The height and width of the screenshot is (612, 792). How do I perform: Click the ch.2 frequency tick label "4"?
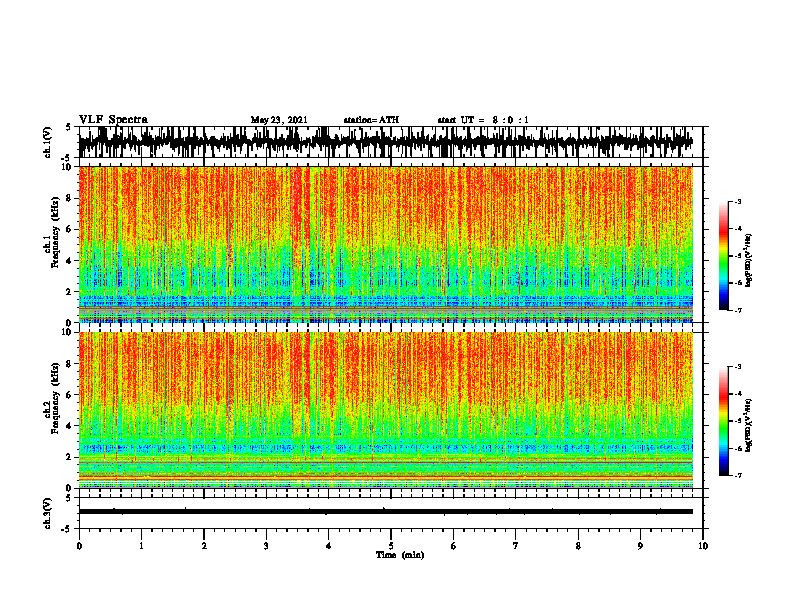(70, 426)
